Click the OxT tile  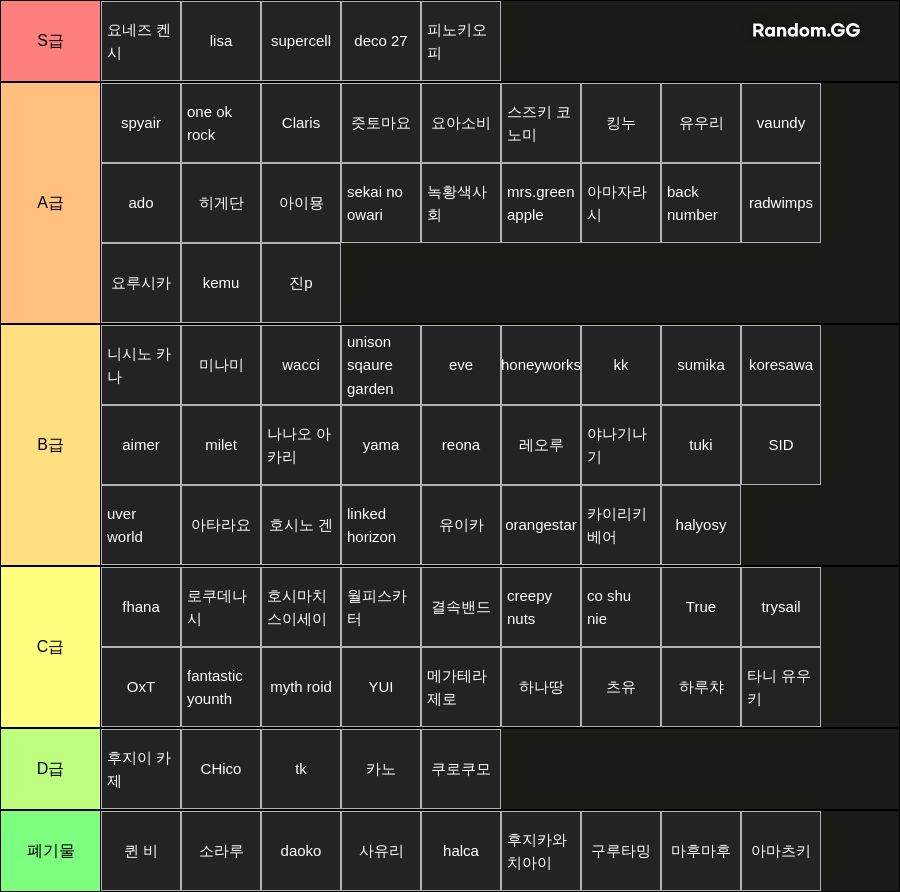(141, 687)
